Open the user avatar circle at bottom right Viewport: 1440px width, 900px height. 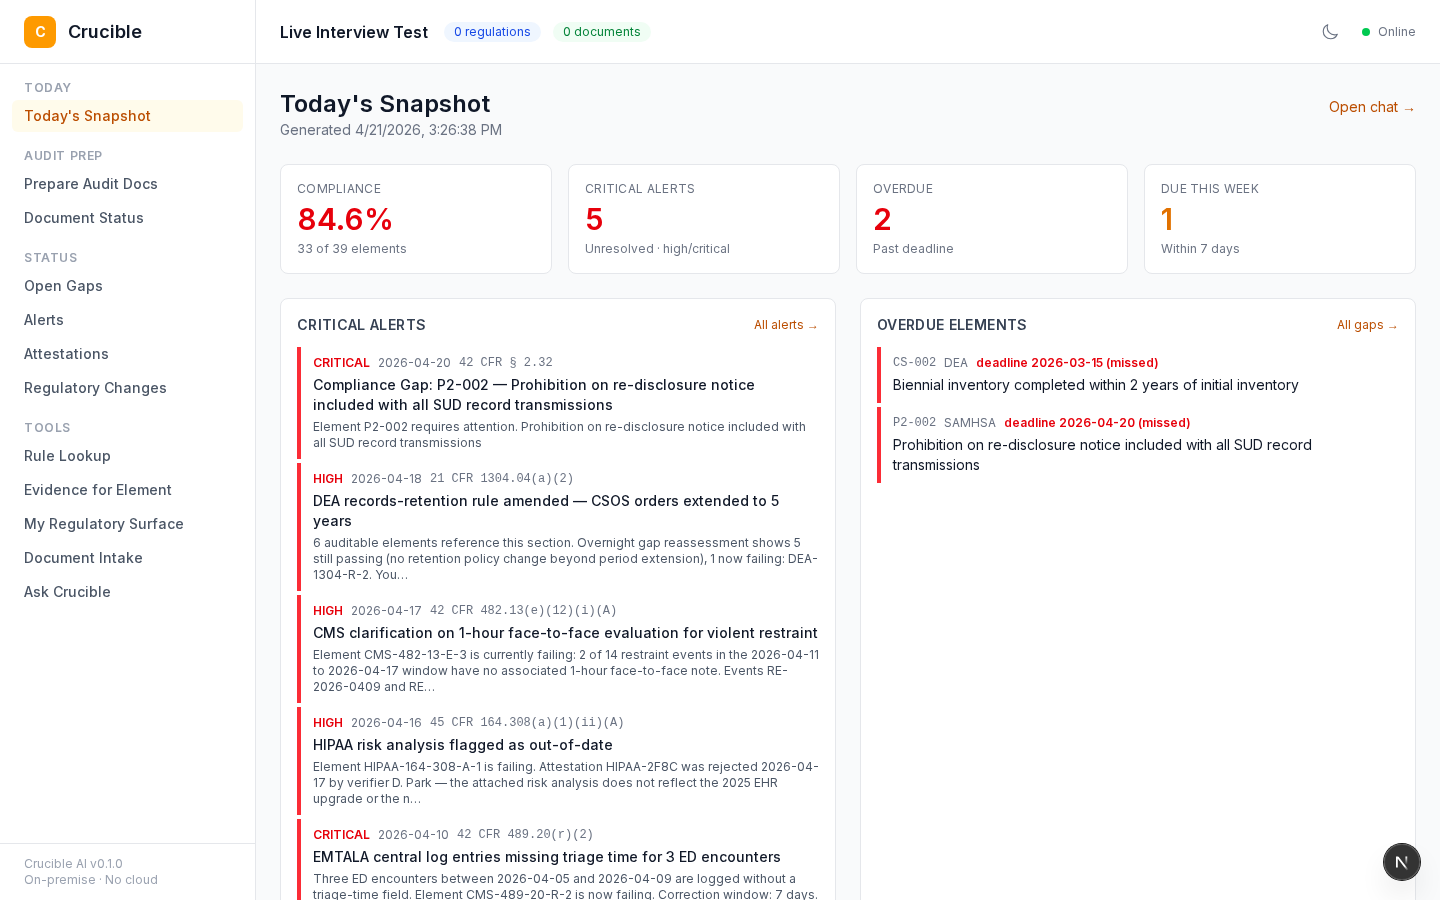pos(1401,861)
